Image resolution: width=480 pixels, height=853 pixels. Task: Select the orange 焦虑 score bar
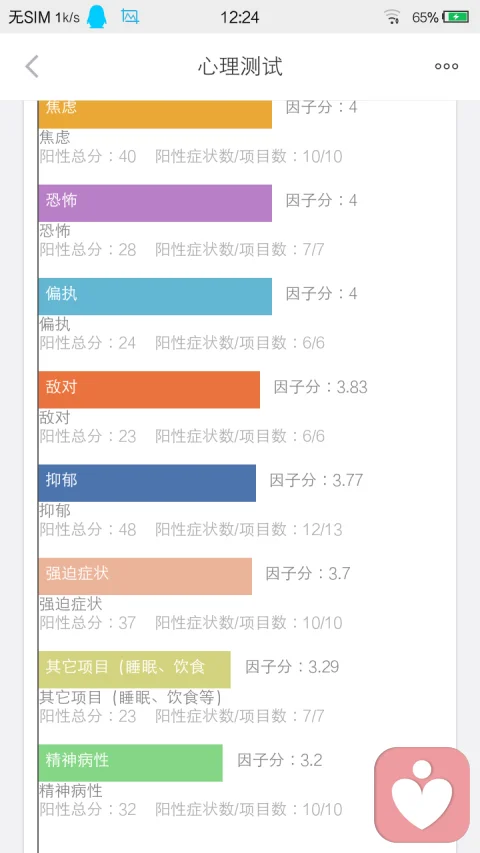pyautogui.click(x=155, y=114)
